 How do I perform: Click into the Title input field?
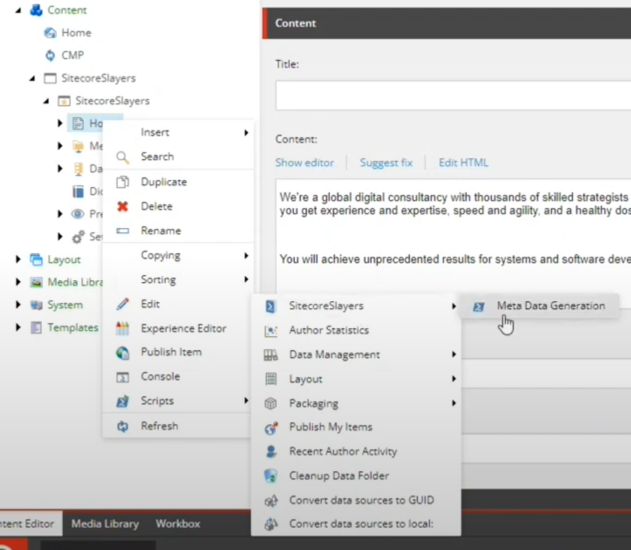[450, 96]
